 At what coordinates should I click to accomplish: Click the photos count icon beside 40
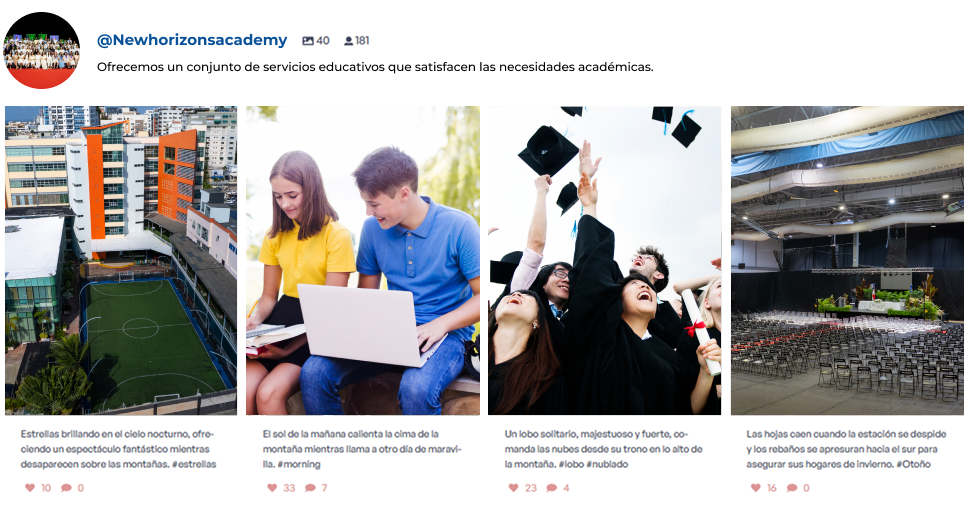click(307, 41)
